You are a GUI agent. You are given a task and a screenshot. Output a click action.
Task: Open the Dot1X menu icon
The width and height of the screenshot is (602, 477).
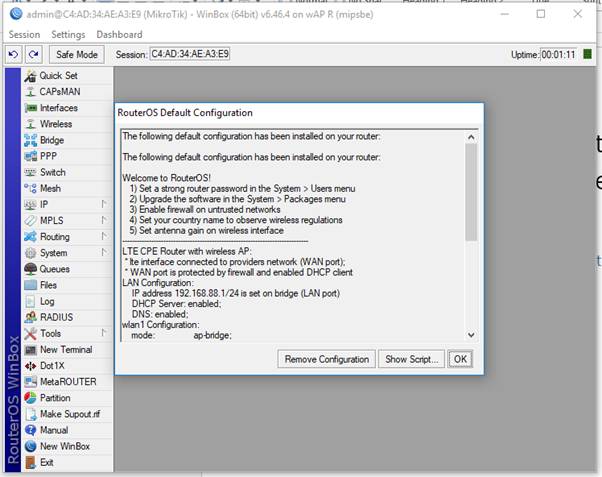tap(30, 366)
